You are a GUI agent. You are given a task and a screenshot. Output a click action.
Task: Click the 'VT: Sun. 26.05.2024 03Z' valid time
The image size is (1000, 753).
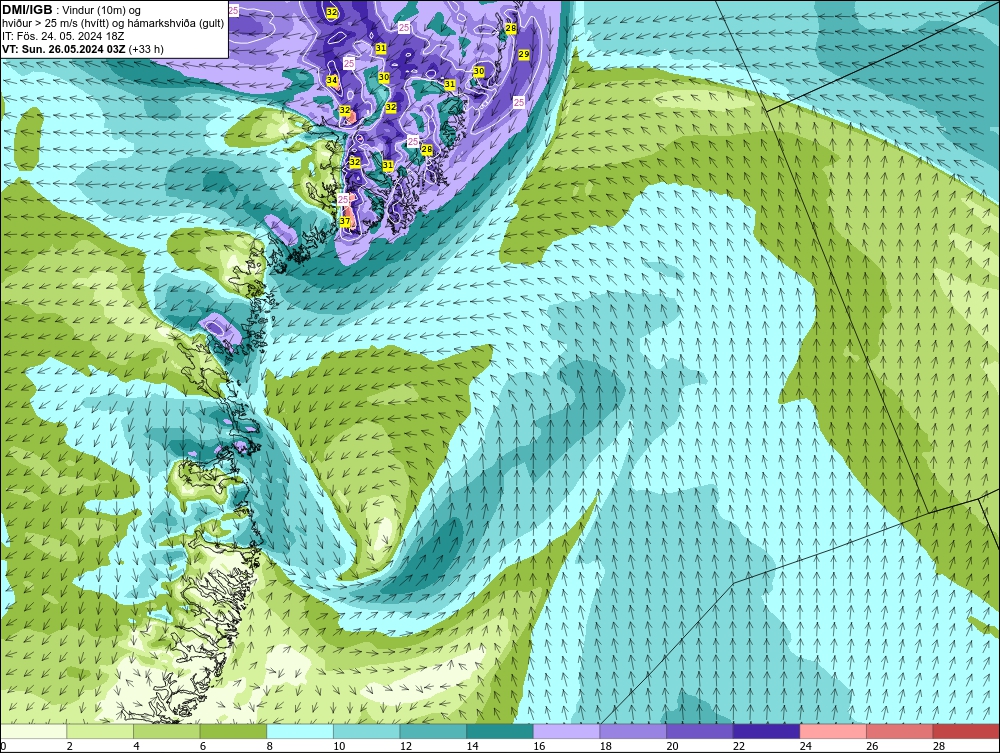[64, 49]
